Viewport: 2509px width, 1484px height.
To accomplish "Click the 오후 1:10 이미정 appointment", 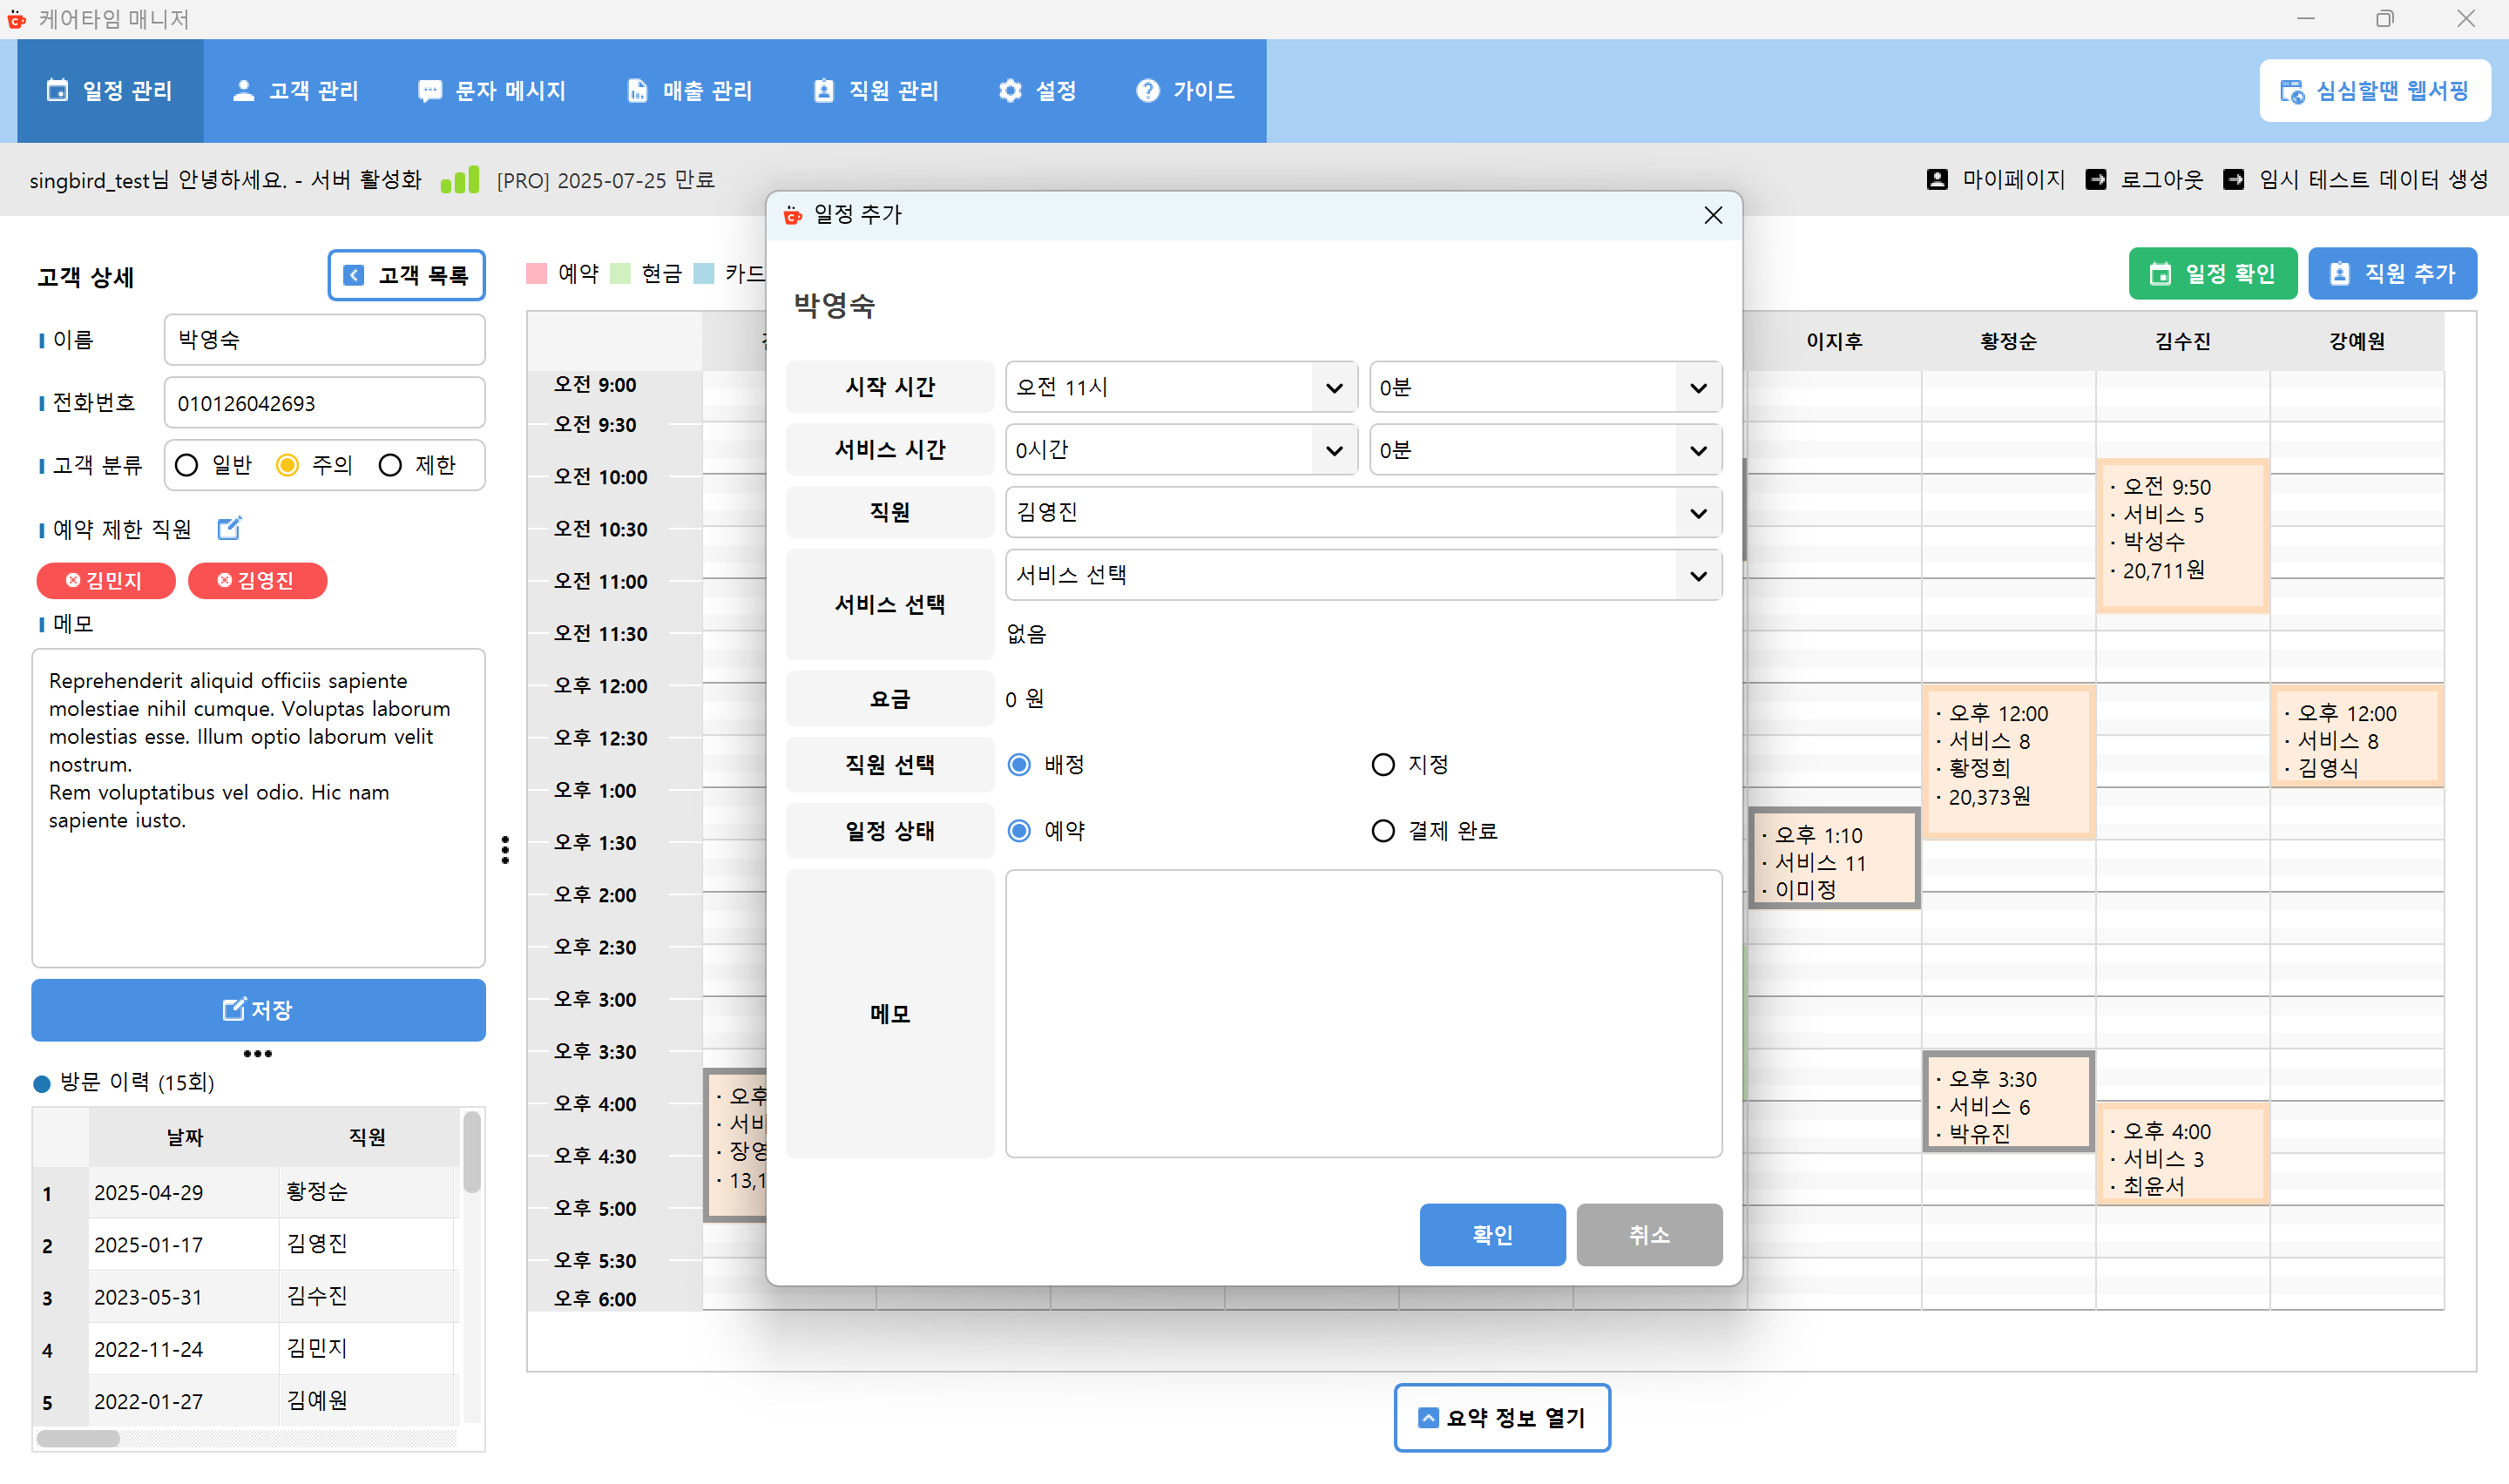I will (x=1834, y=858).
